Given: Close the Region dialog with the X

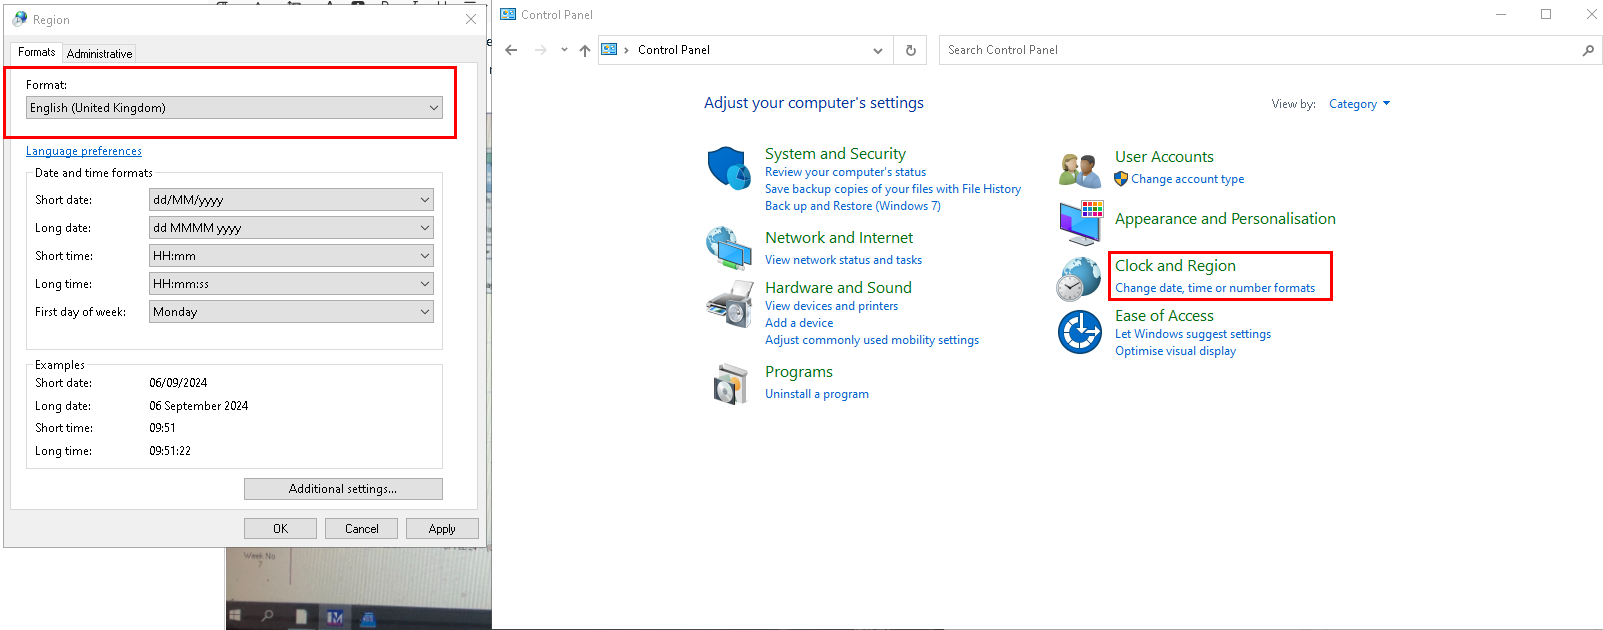Looking at the screenshot, I should point(471,19).
